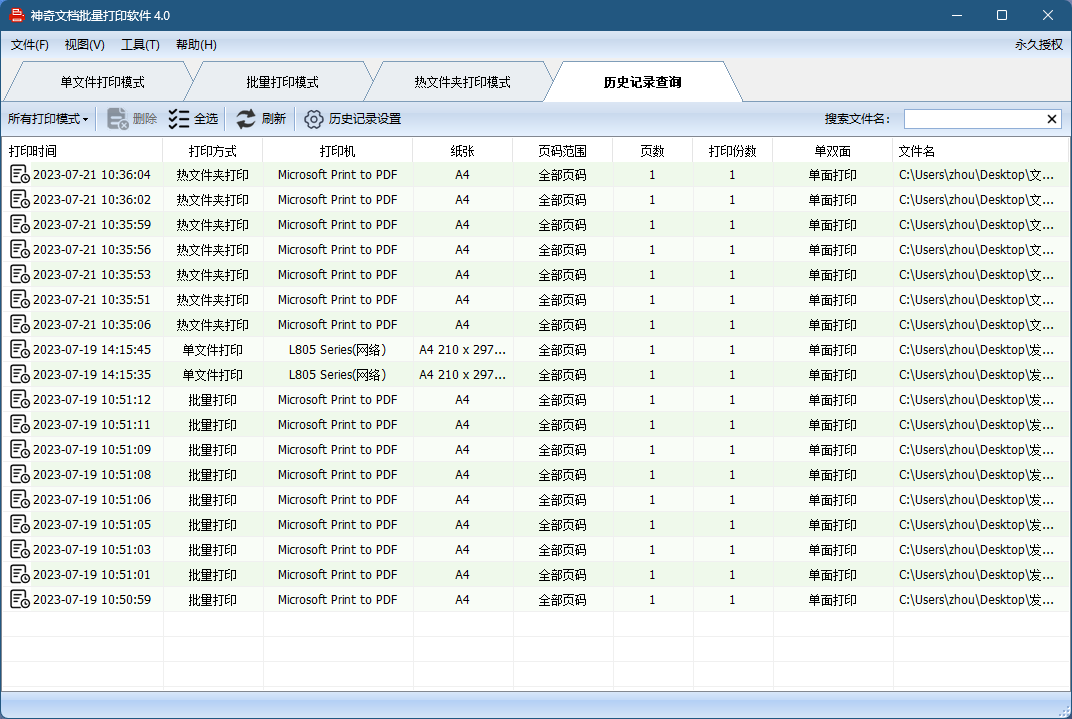
Task: Open the 帮助(H) menu
Action: [x=196, y=44]
